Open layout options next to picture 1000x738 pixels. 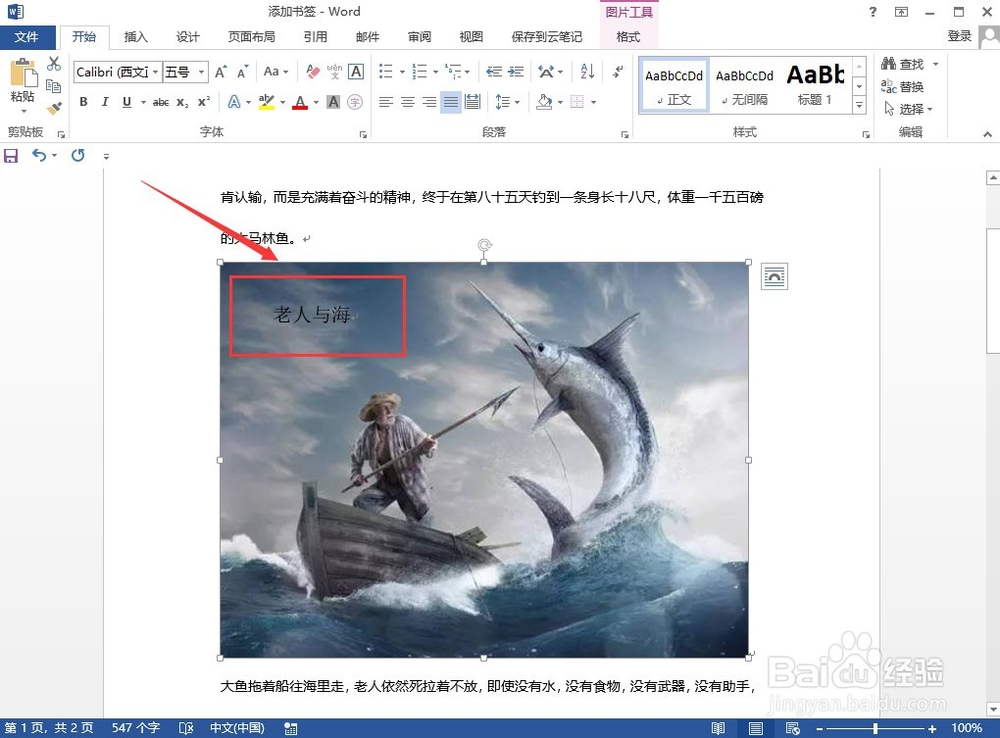(x=774, y=276)
